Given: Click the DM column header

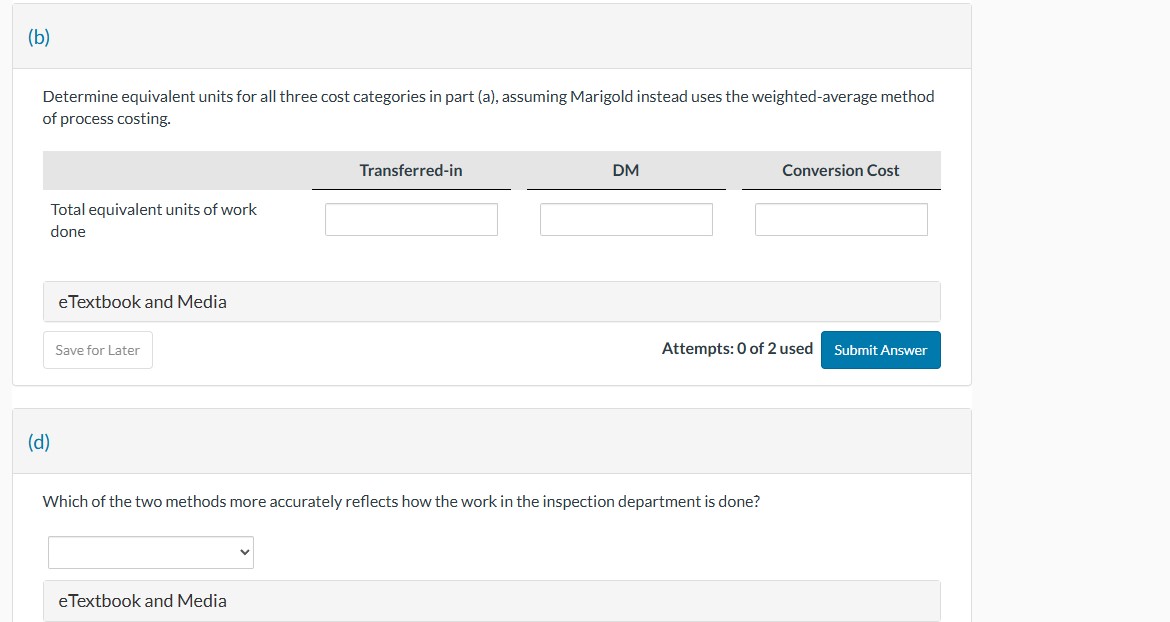Looking at the screenshot, I should tap(626, 171).
